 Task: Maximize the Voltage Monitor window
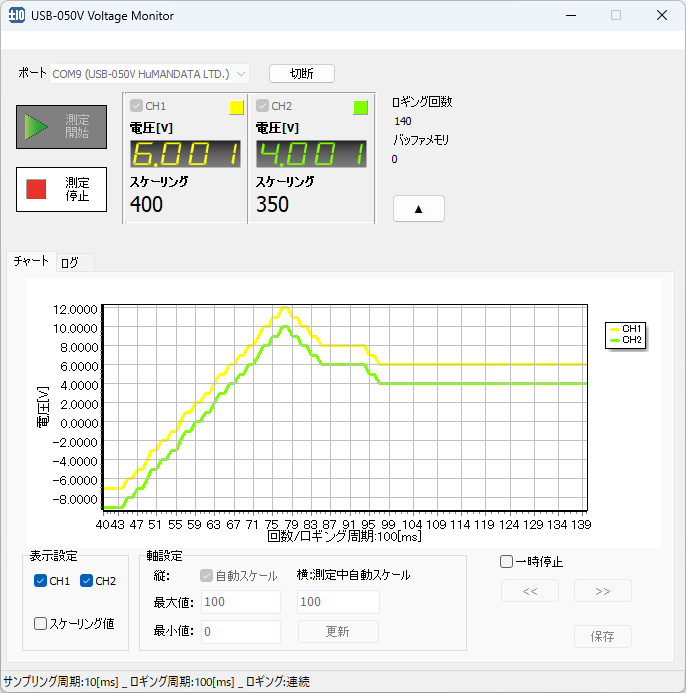tap(616, 16)
